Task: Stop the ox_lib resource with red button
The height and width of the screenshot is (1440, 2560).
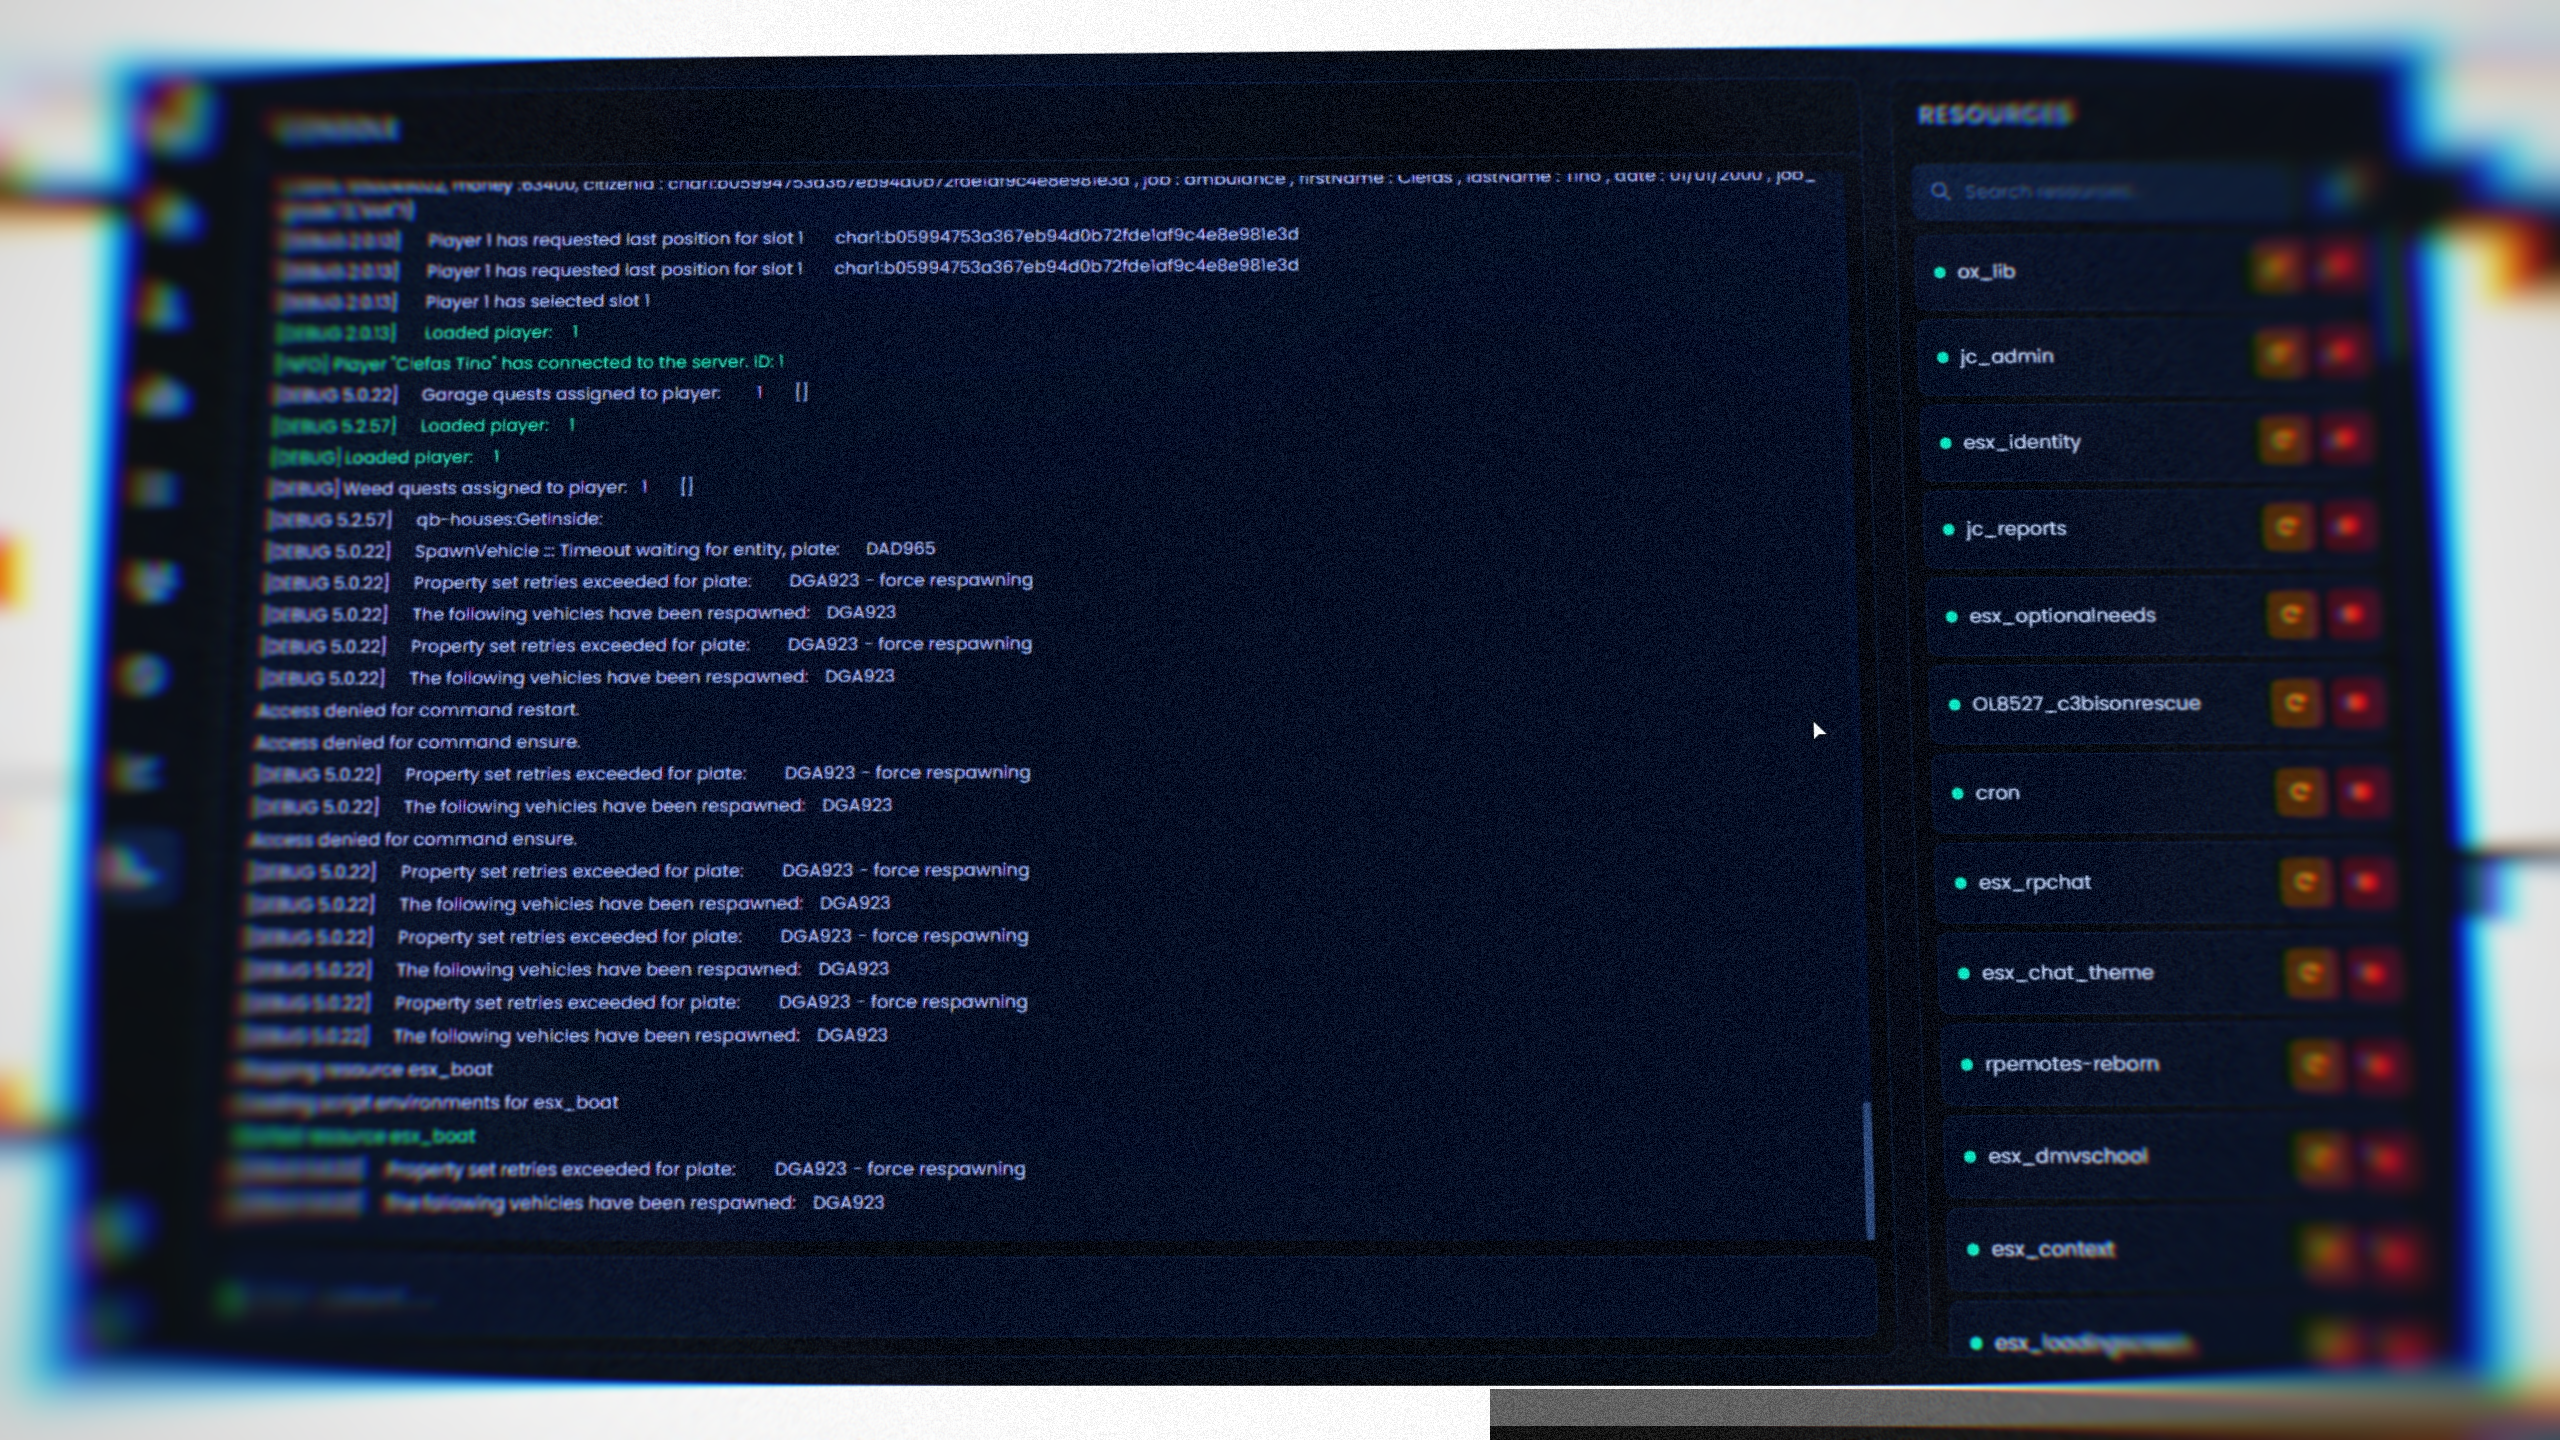Action: click(x=2339, y=267)
